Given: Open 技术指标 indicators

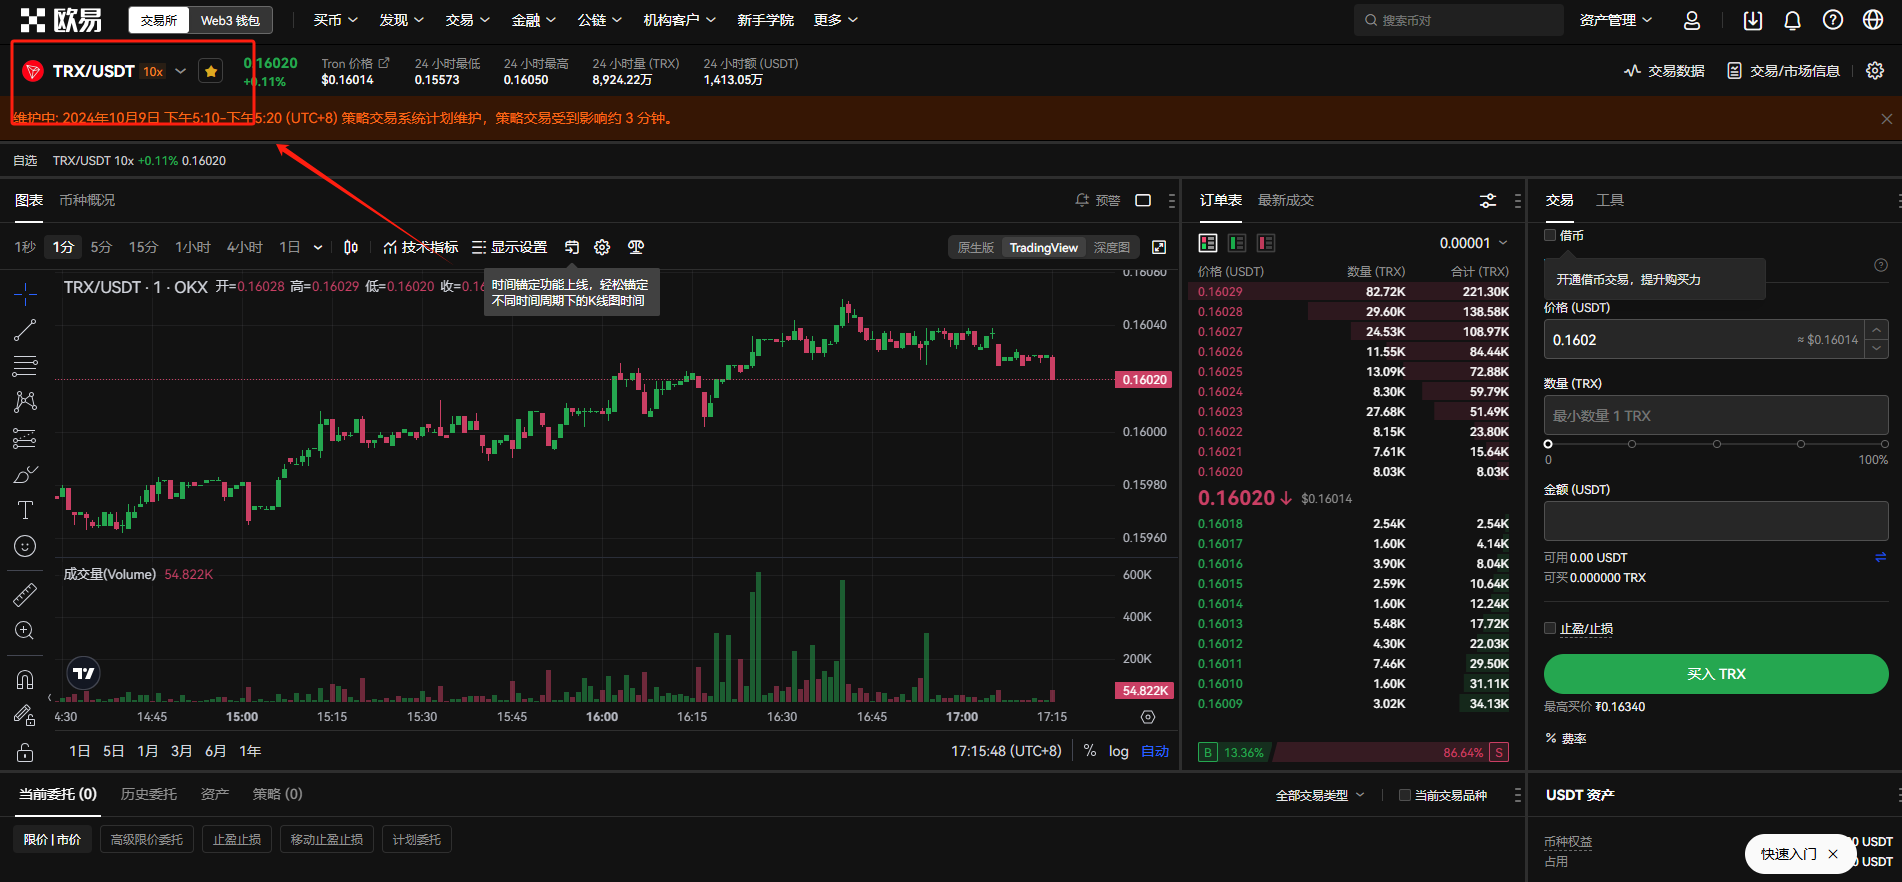Looking at the screenshot, I should coord(420,247).
